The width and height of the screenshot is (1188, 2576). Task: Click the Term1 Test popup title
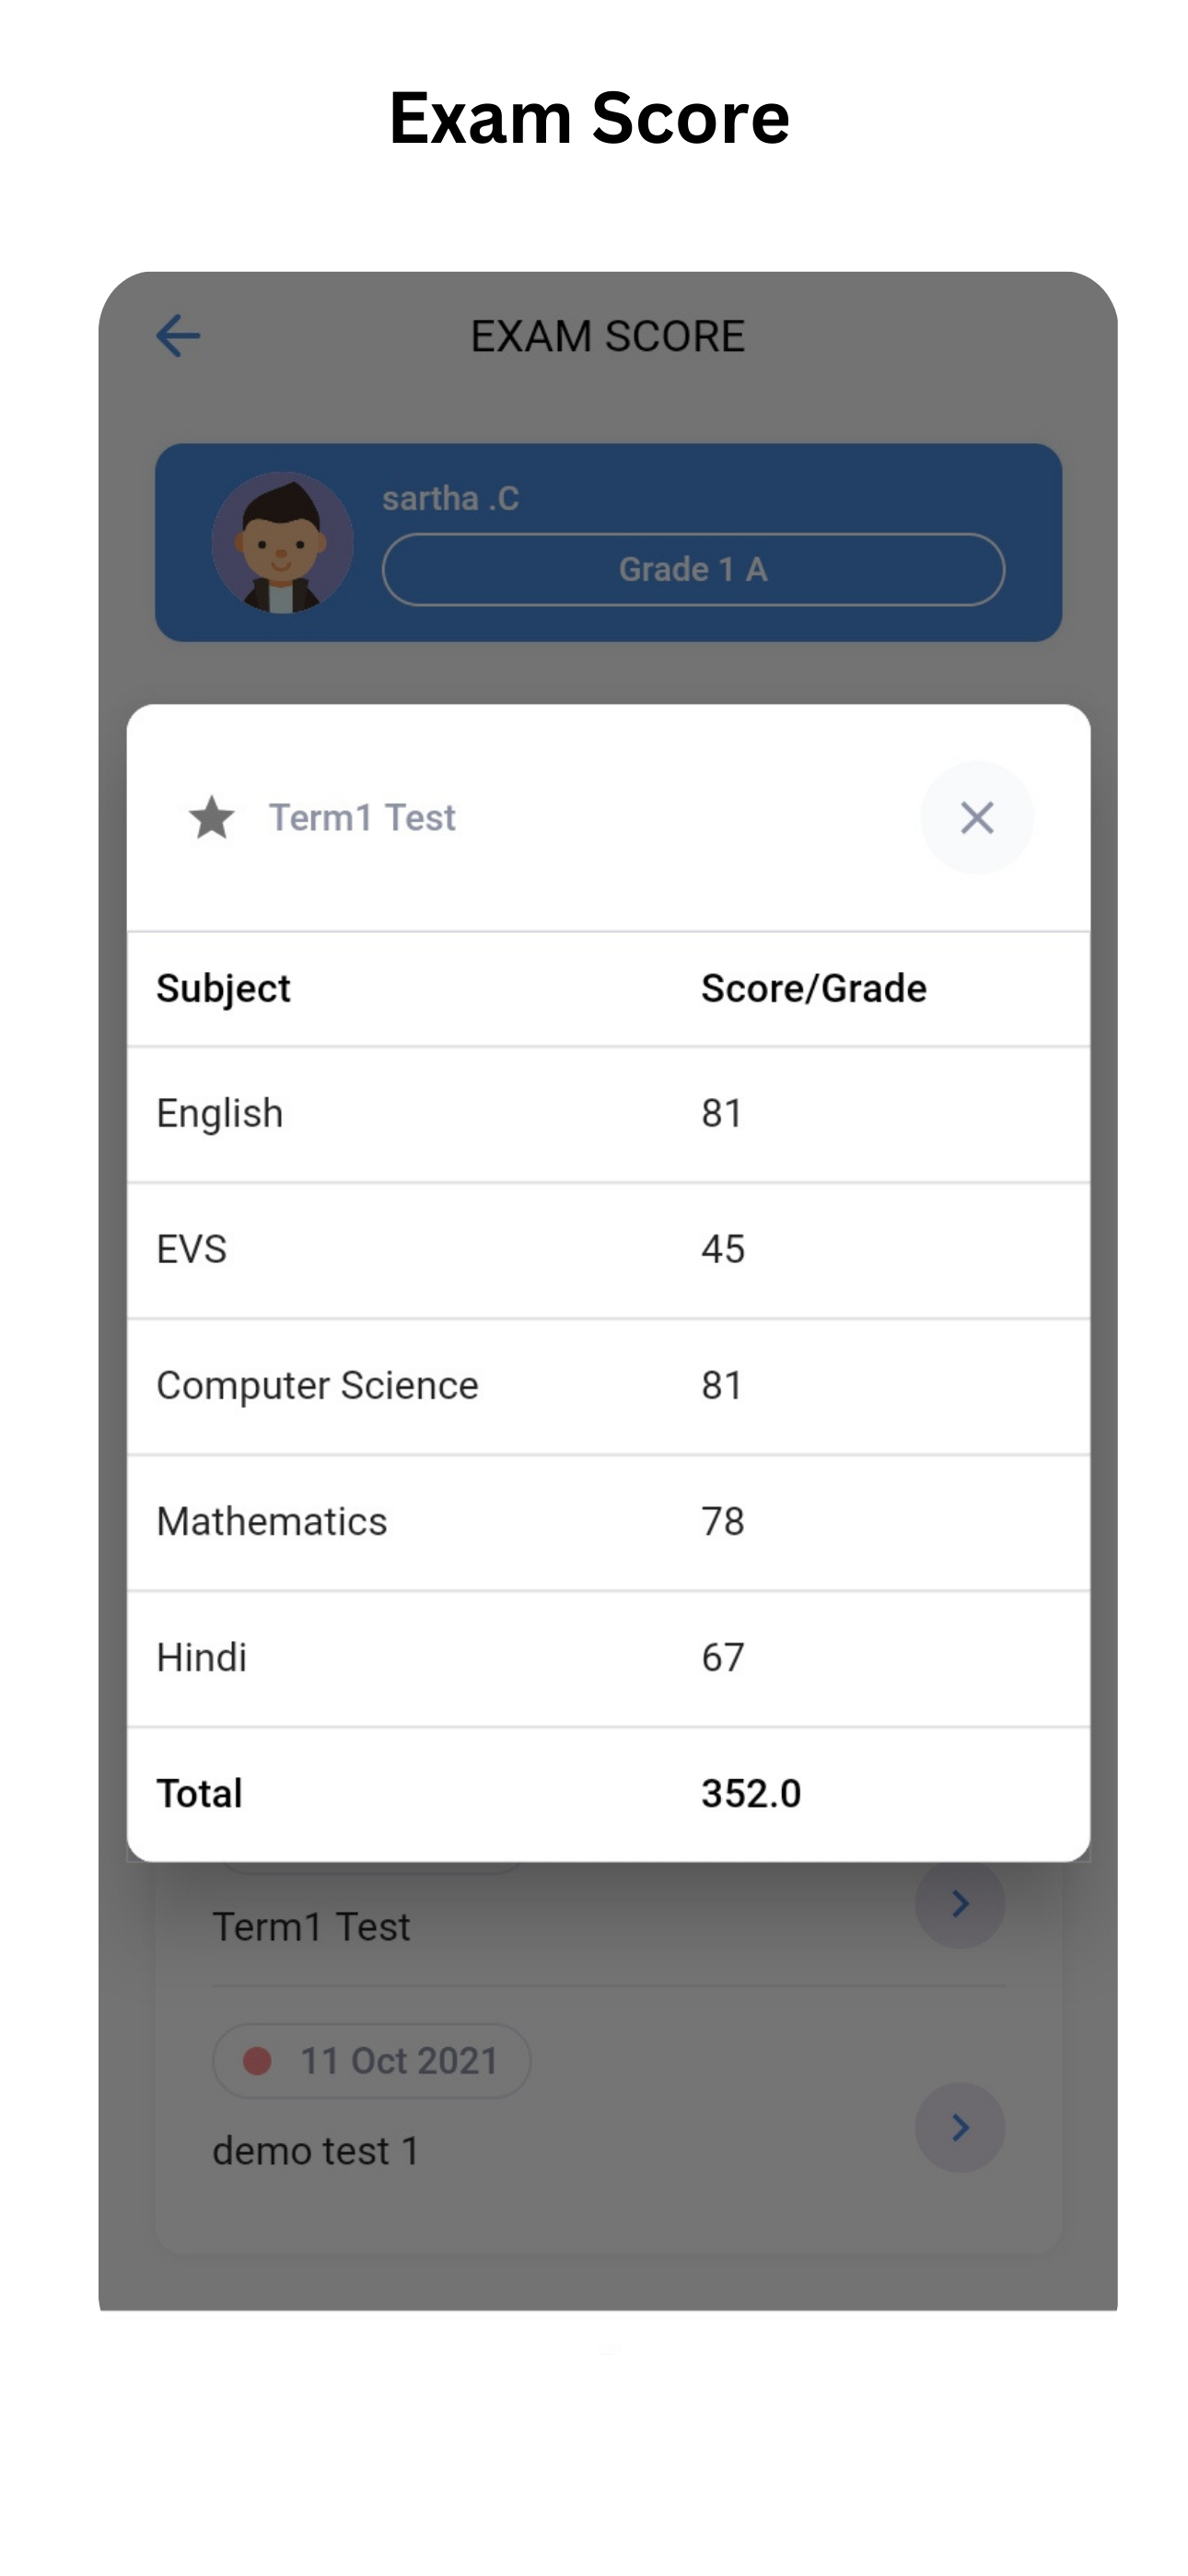(362, 817)
